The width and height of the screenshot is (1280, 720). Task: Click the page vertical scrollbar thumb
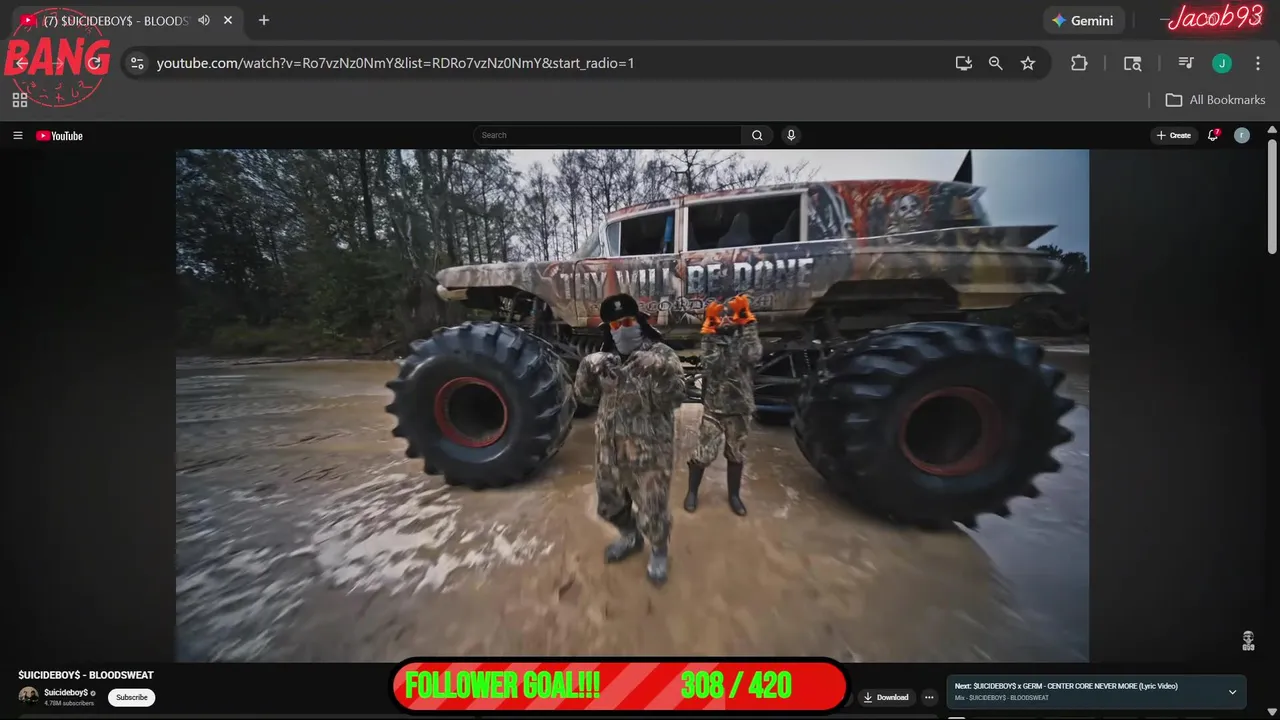click(x=1272, y=196)
